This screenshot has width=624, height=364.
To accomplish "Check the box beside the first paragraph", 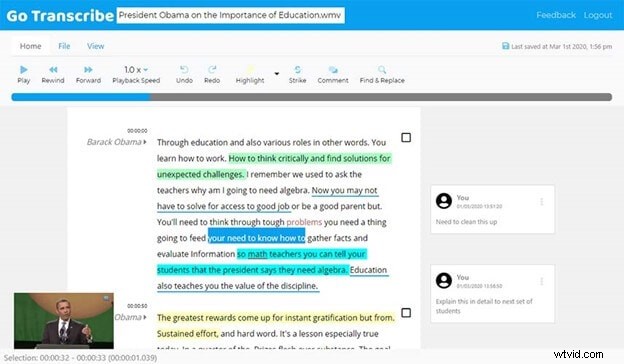I will [x=406, y=138].
